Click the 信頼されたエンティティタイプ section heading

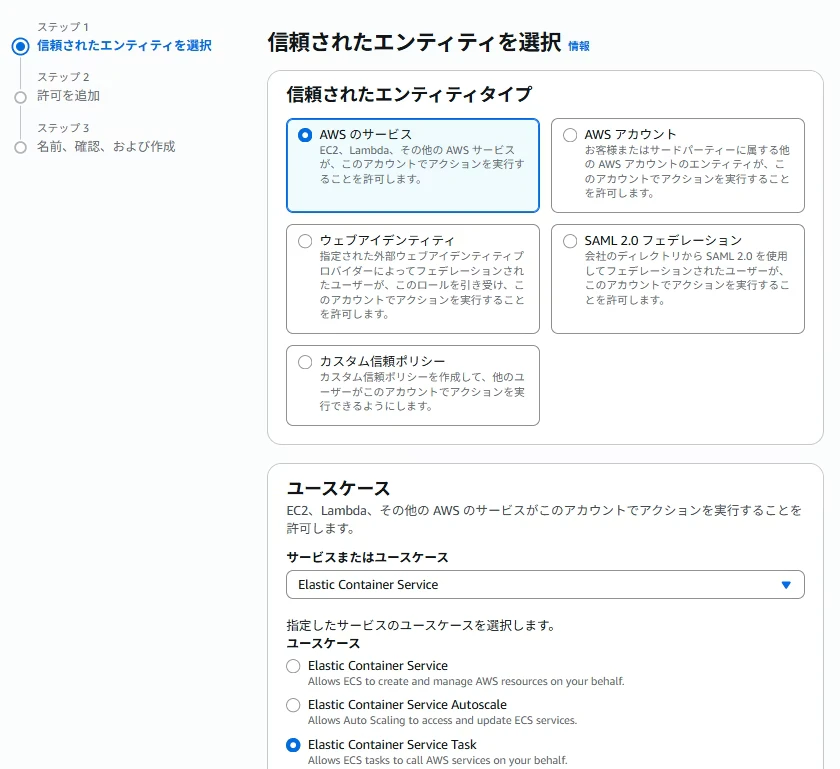coord(409,94)
